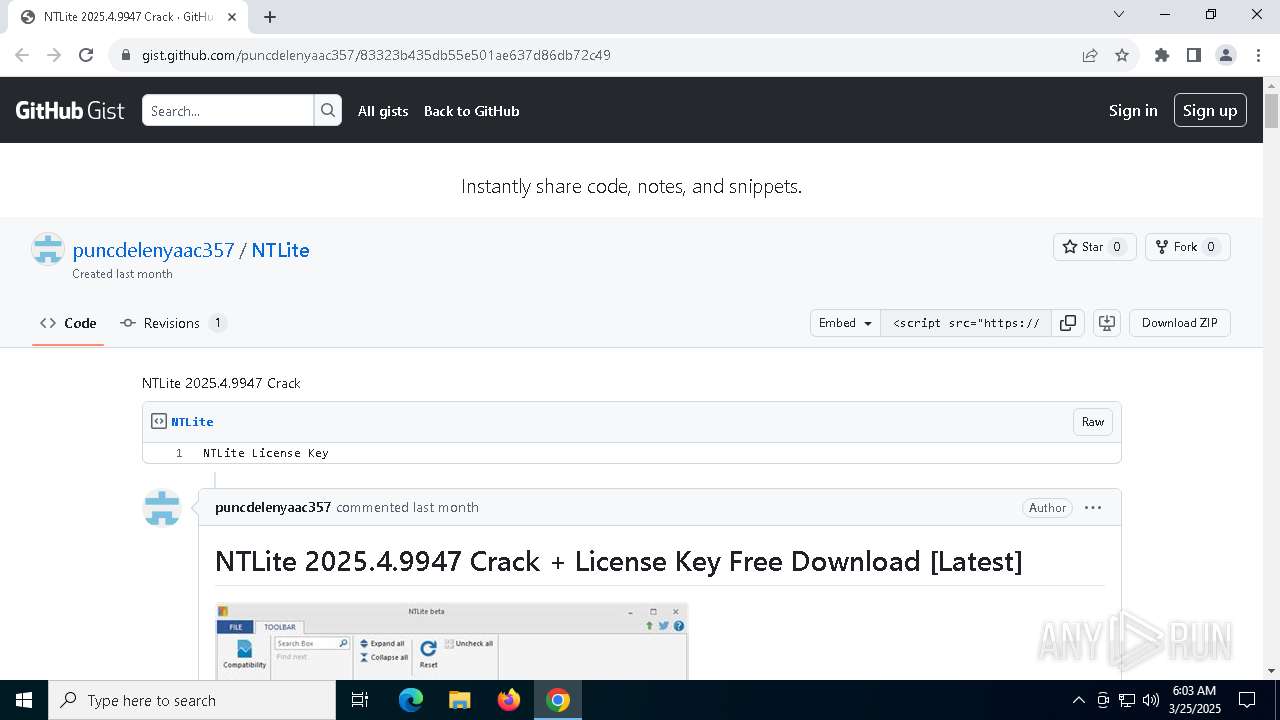Open File Explorer from the taskbar
This screenshot has height=720, width=1280.
(x=459, y=700)
